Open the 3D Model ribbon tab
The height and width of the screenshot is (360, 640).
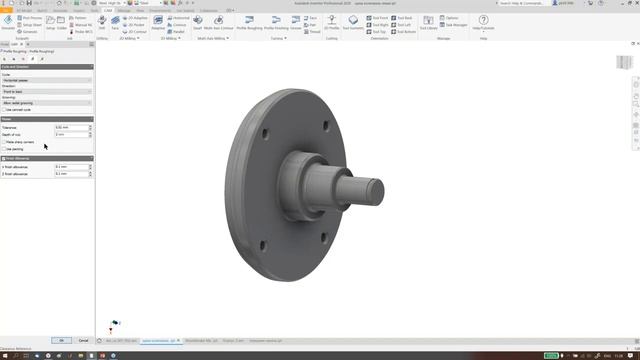(x=24, y=10)
